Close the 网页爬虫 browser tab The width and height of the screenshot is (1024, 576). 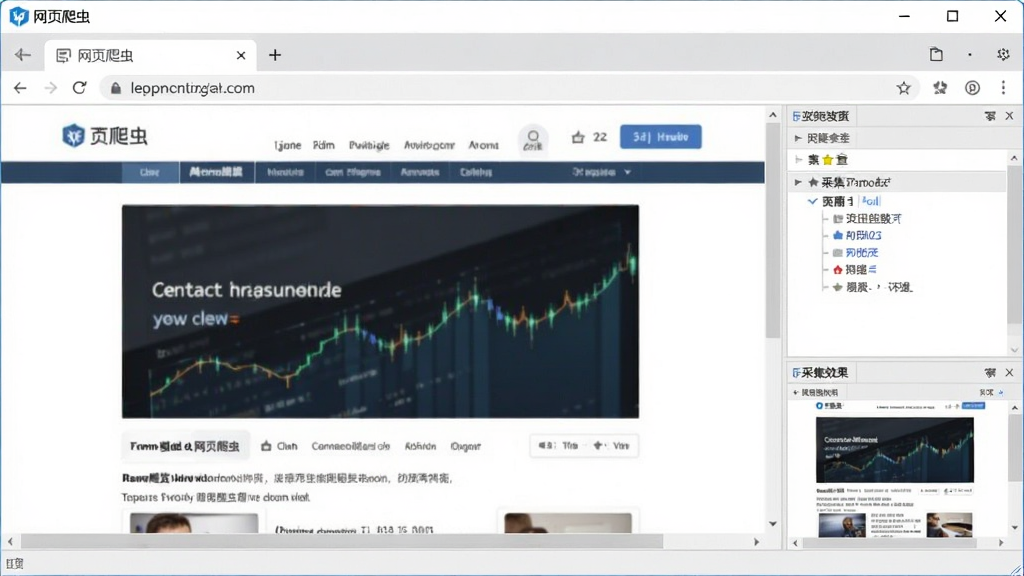point(241,56)
